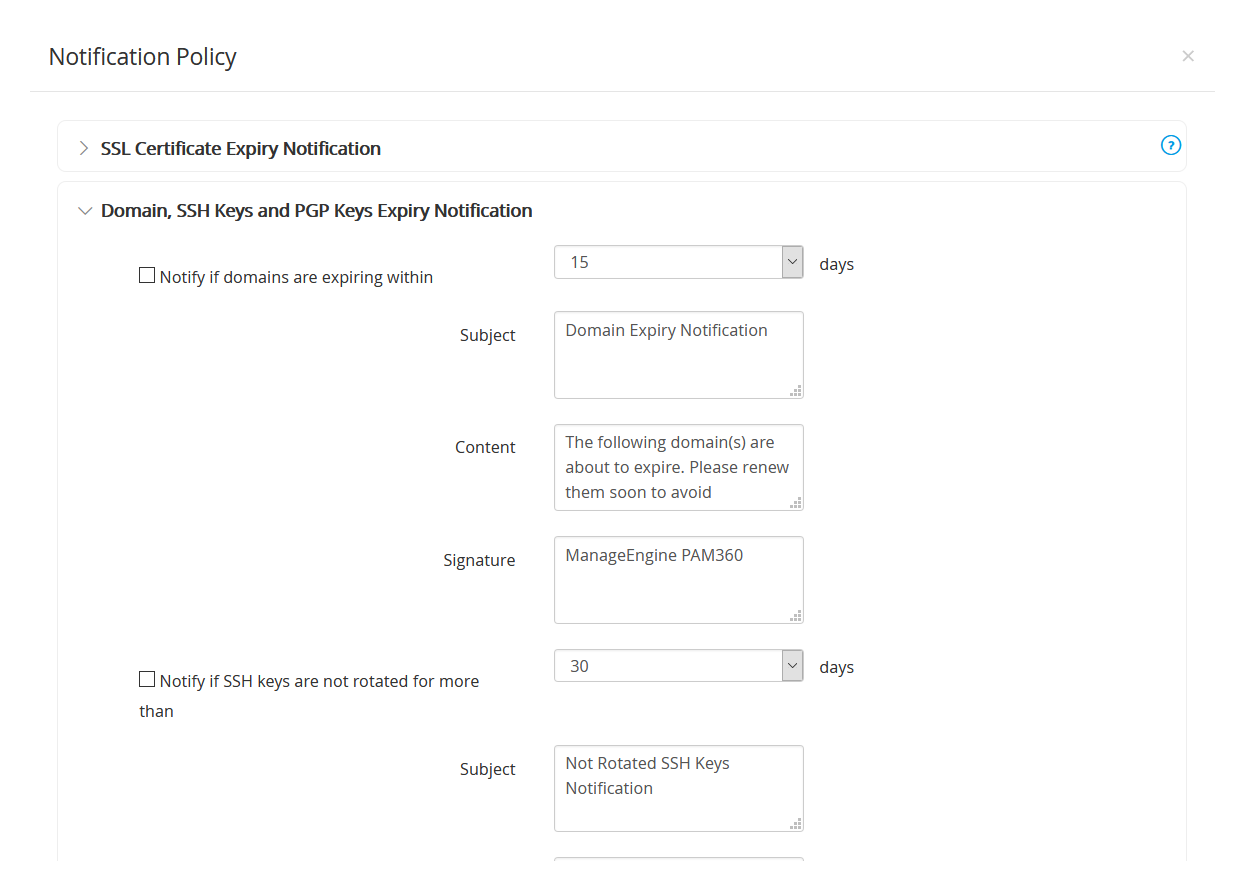Grab resize handle of domain Subject textarea
The image size is (1242, 880).
pos(796,391)
